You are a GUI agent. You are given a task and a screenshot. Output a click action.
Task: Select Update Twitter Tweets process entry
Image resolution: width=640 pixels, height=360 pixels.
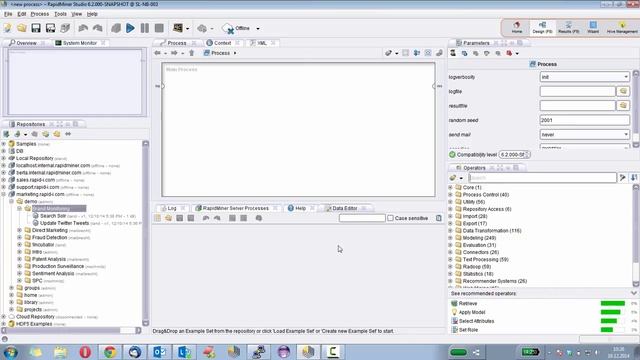pos(64,223)
